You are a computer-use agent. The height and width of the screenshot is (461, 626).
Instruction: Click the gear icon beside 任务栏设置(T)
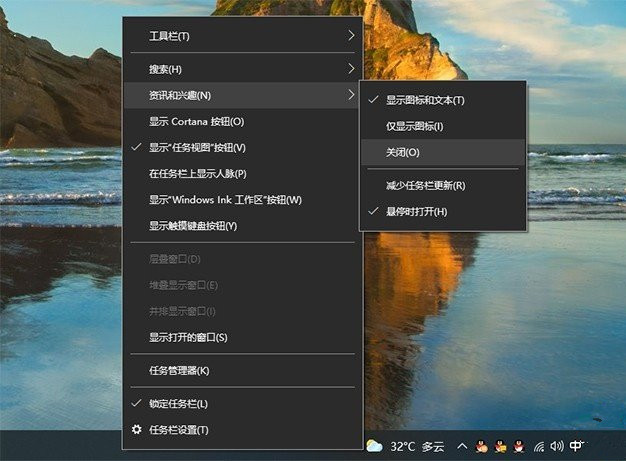click(x=137, y=430)
